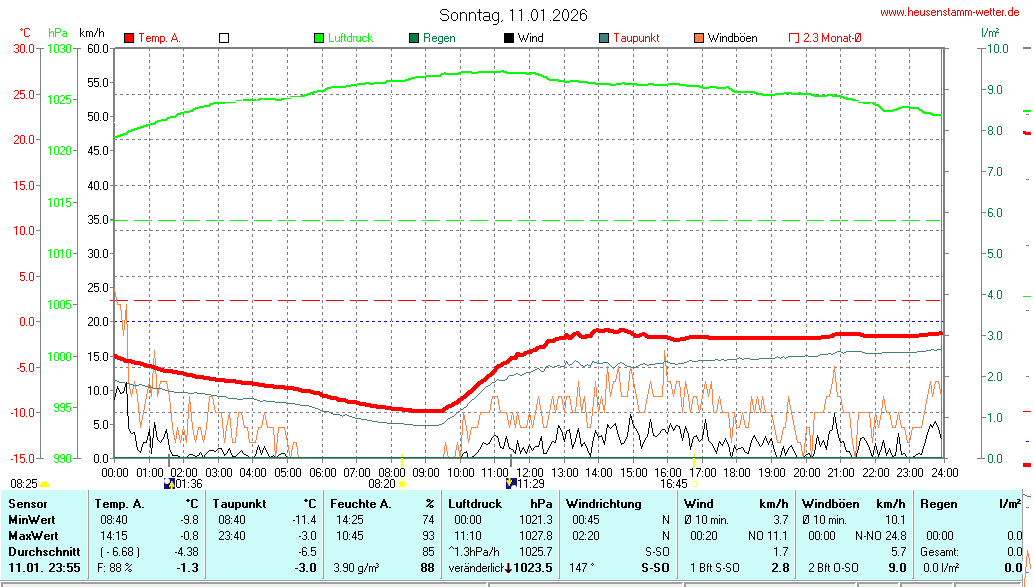
Task: Click the red Temp. A. legend swatch
Action: click(129, 38)
